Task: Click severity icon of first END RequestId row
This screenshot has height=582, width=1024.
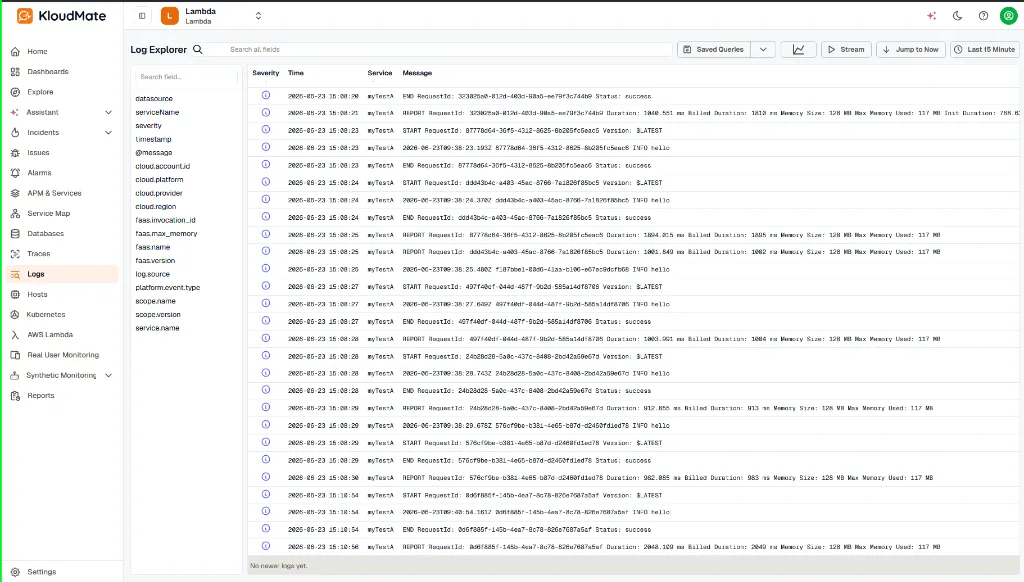Action: coord(266,95)
